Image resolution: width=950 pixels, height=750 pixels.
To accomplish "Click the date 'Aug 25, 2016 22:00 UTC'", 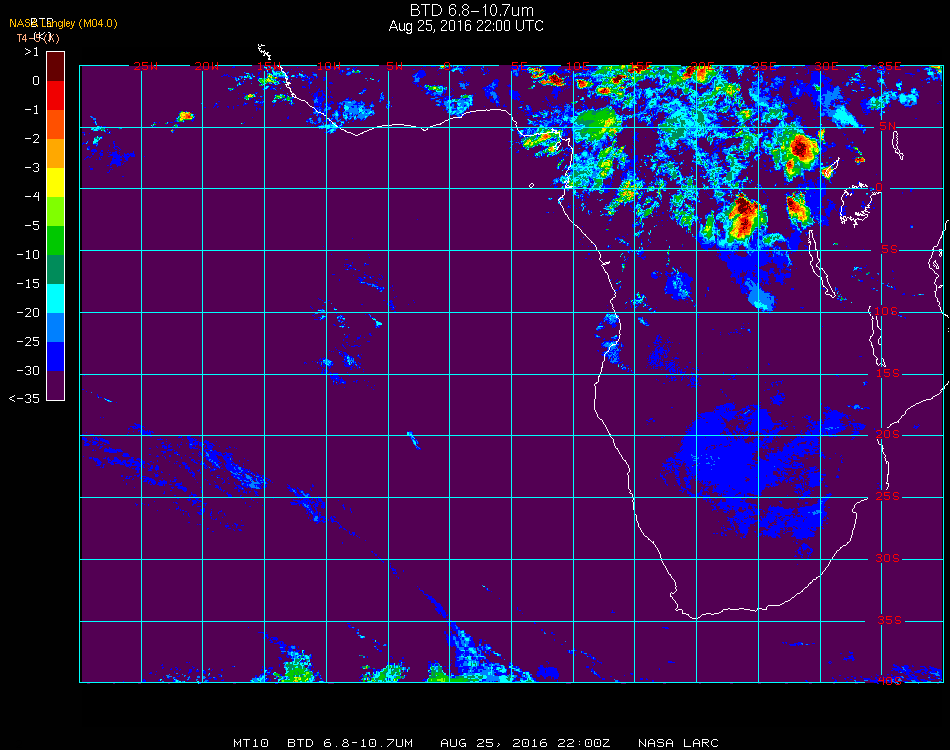I will coord(466,26).
